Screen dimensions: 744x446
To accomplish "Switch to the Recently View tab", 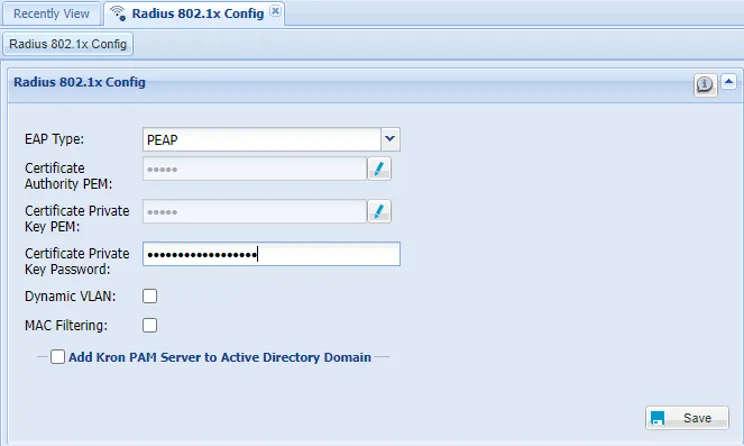I will coord(51,14).
